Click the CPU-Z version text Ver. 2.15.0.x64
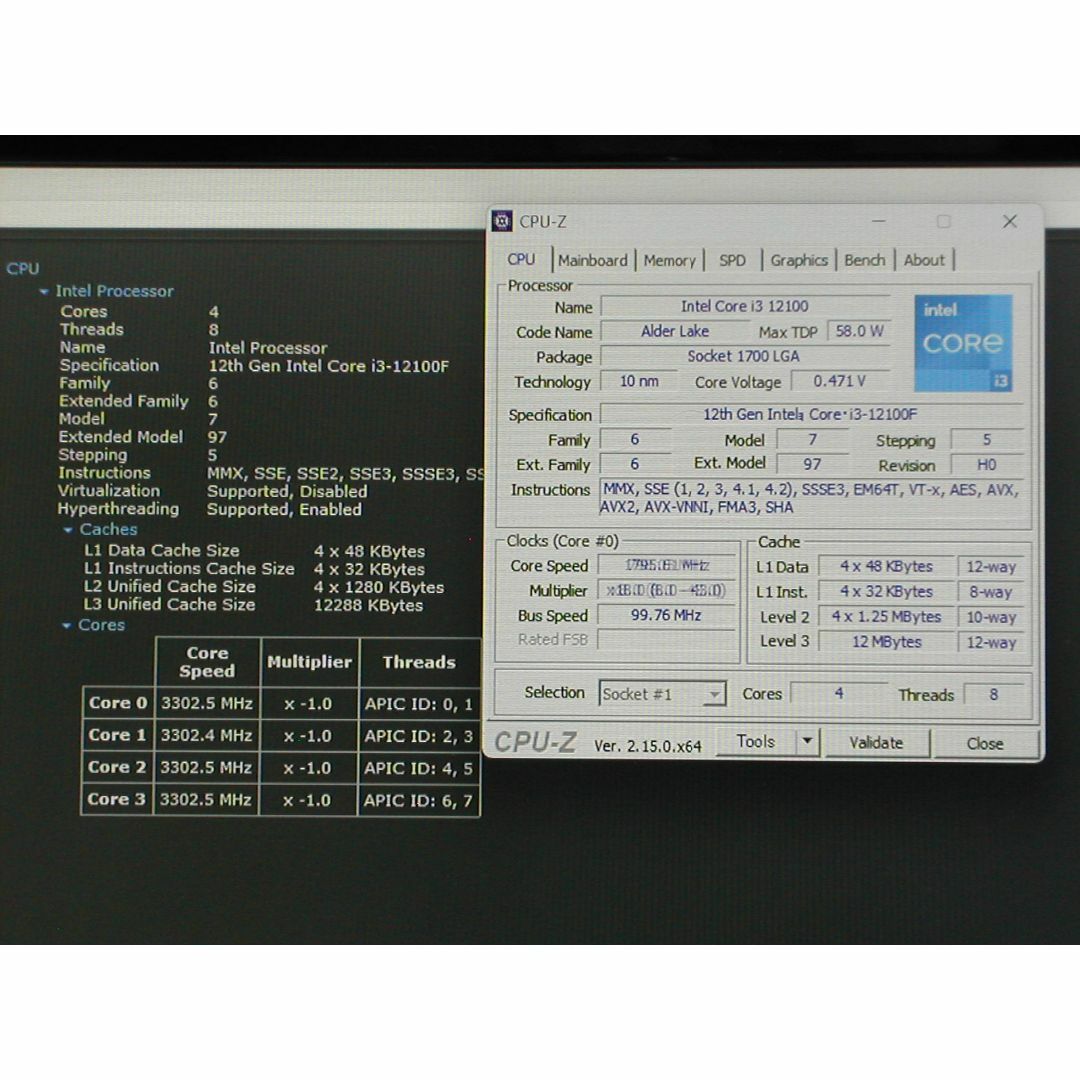 click(647, 746)
